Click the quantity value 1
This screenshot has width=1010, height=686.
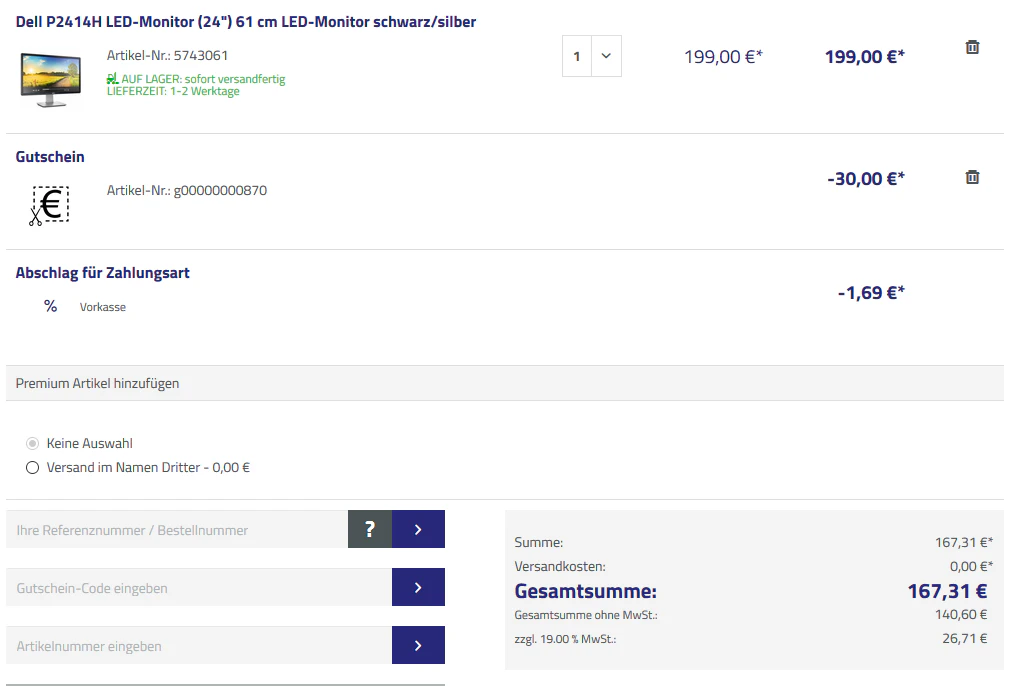[577, 56]
